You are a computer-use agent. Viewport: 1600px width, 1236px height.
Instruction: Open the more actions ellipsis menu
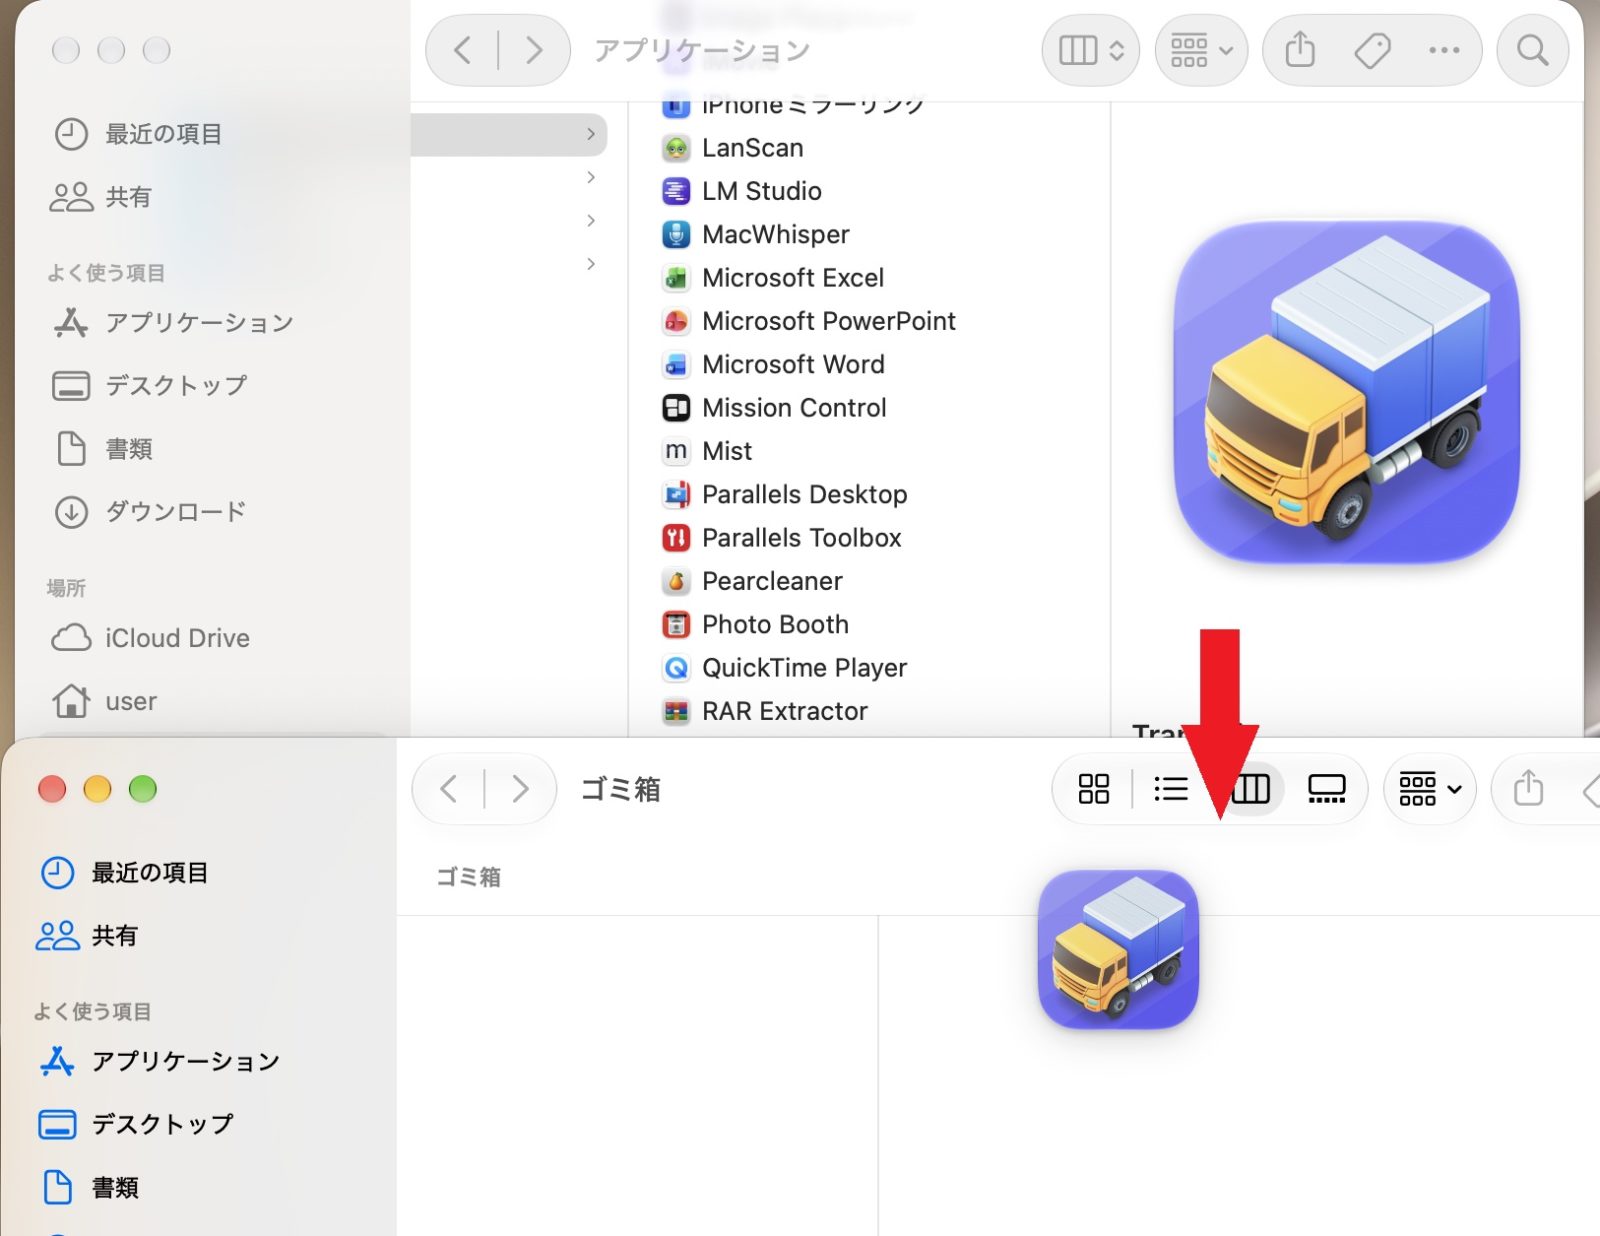click(1444, 50)
